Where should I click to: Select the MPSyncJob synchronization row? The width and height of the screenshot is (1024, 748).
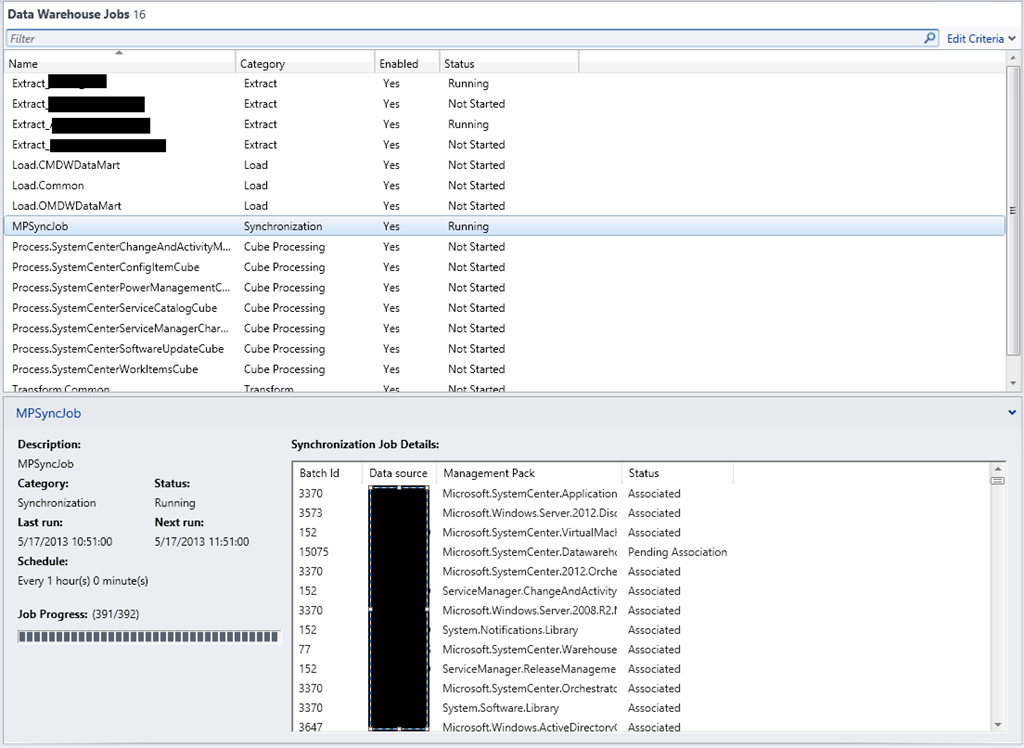(40, 227)
